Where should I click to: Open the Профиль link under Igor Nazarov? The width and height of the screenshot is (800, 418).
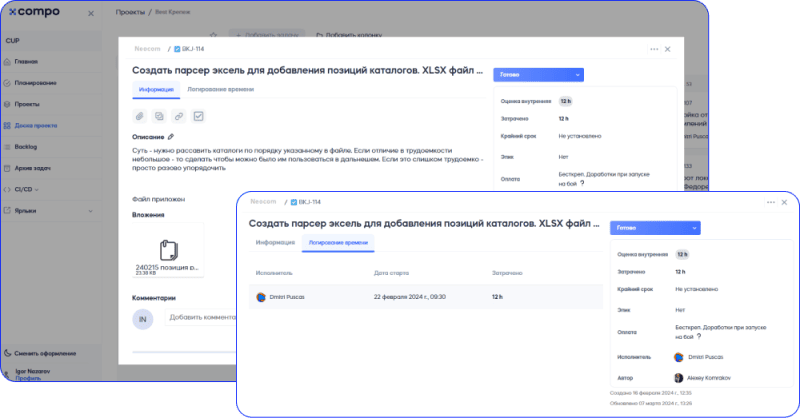[28, 378]
